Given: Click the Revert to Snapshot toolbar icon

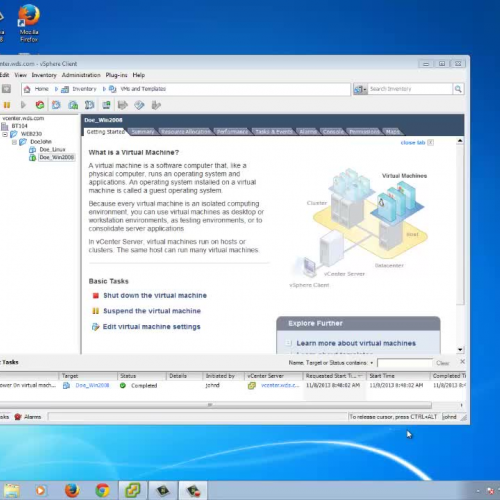Looking at the screenshot, I should [73, 105].
